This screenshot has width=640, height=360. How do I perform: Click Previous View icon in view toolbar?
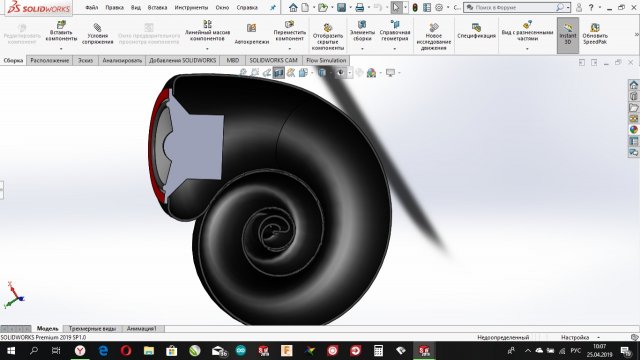click(x=267, y=73)
